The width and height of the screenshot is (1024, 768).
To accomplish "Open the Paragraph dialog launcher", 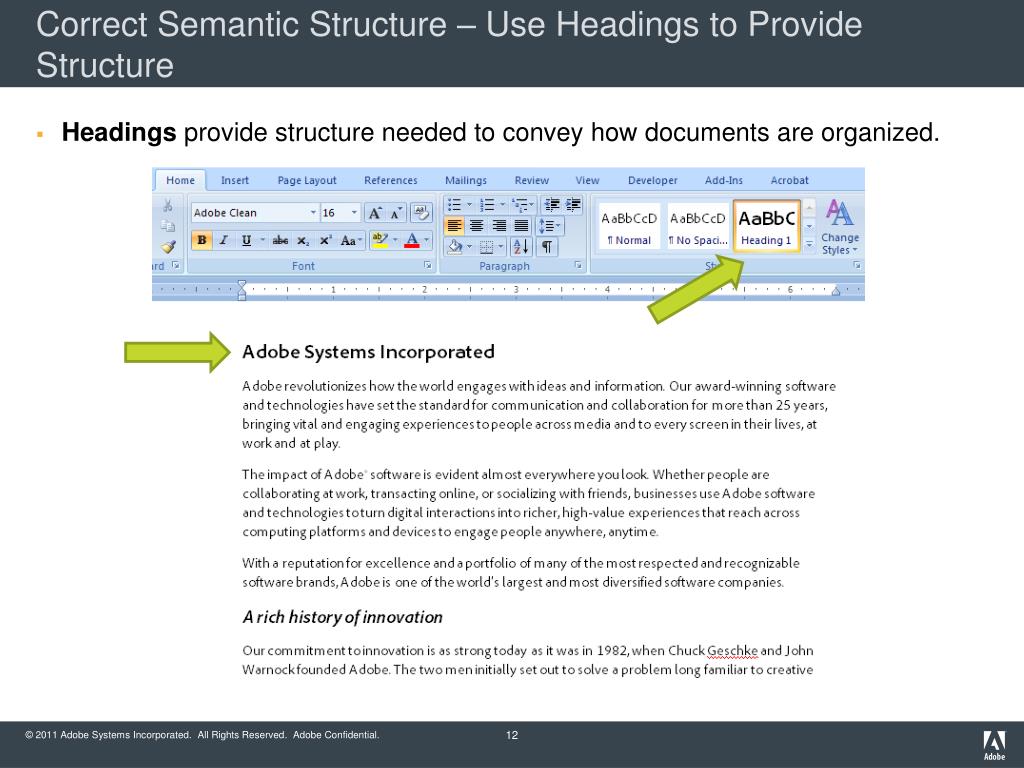I will tap(578, 265).
